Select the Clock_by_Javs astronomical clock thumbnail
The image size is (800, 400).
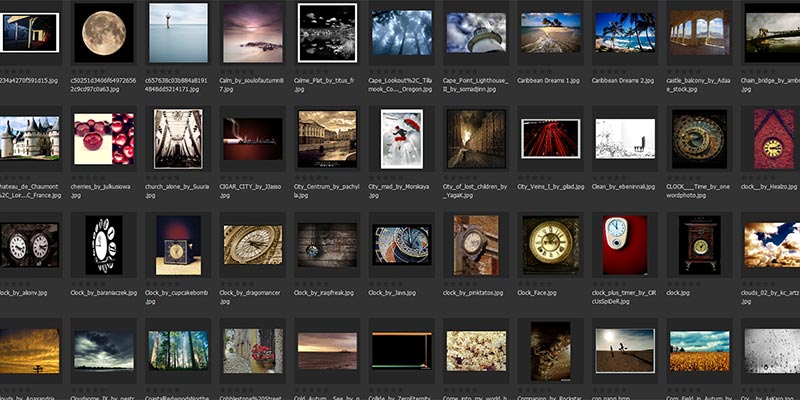pyautogui.click(x=402, y=245)
